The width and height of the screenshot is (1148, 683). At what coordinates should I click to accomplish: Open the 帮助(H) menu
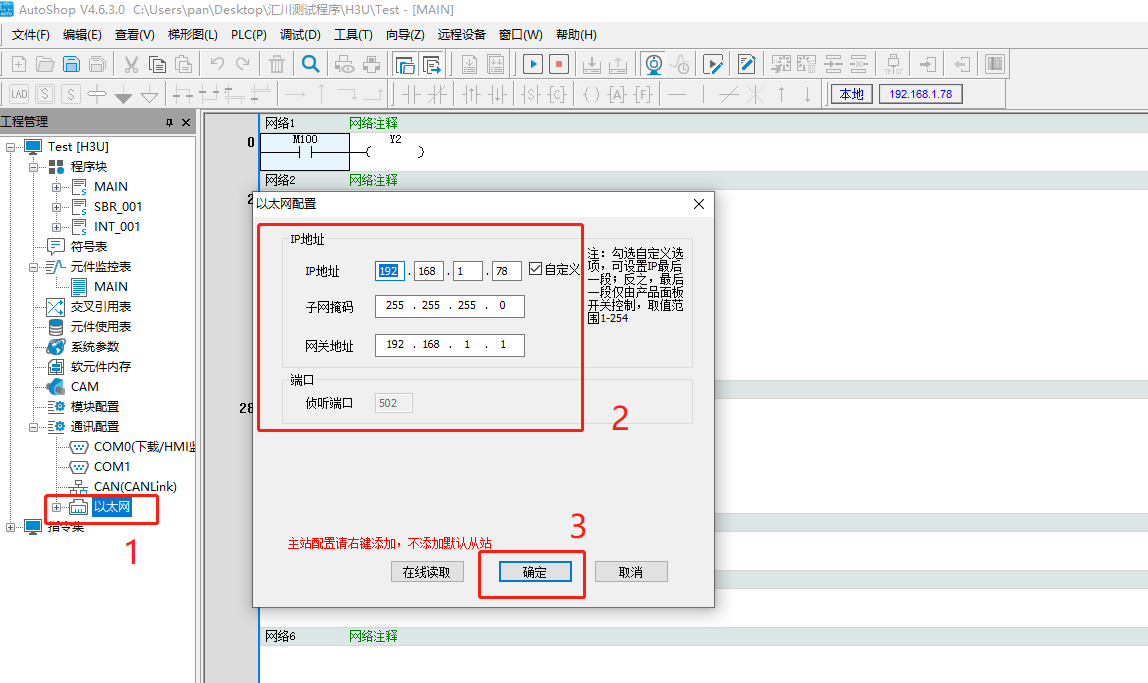576,34
